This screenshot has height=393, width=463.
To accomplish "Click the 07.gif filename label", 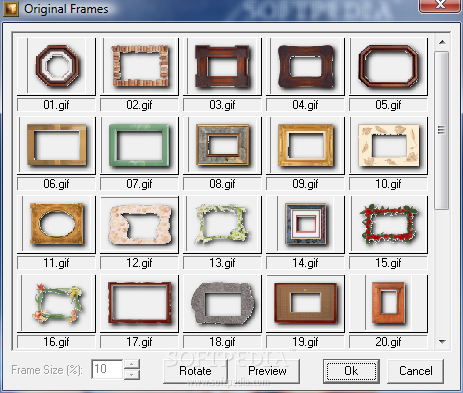I will click(x=139, y=184).
